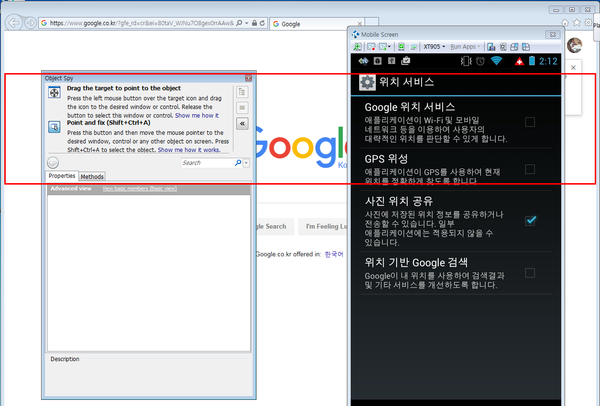The height and width of the screenshot is (406, 600).
Task: Enable the Google 위치 서비스 checkbox
Action: [x=530, y=122]
